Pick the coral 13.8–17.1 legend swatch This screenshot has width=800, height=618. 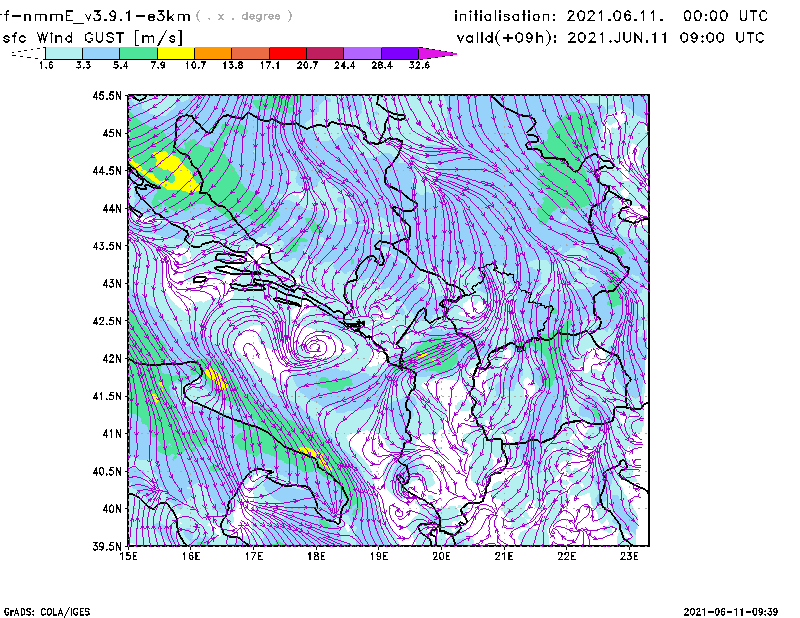(x=251, y=53)
